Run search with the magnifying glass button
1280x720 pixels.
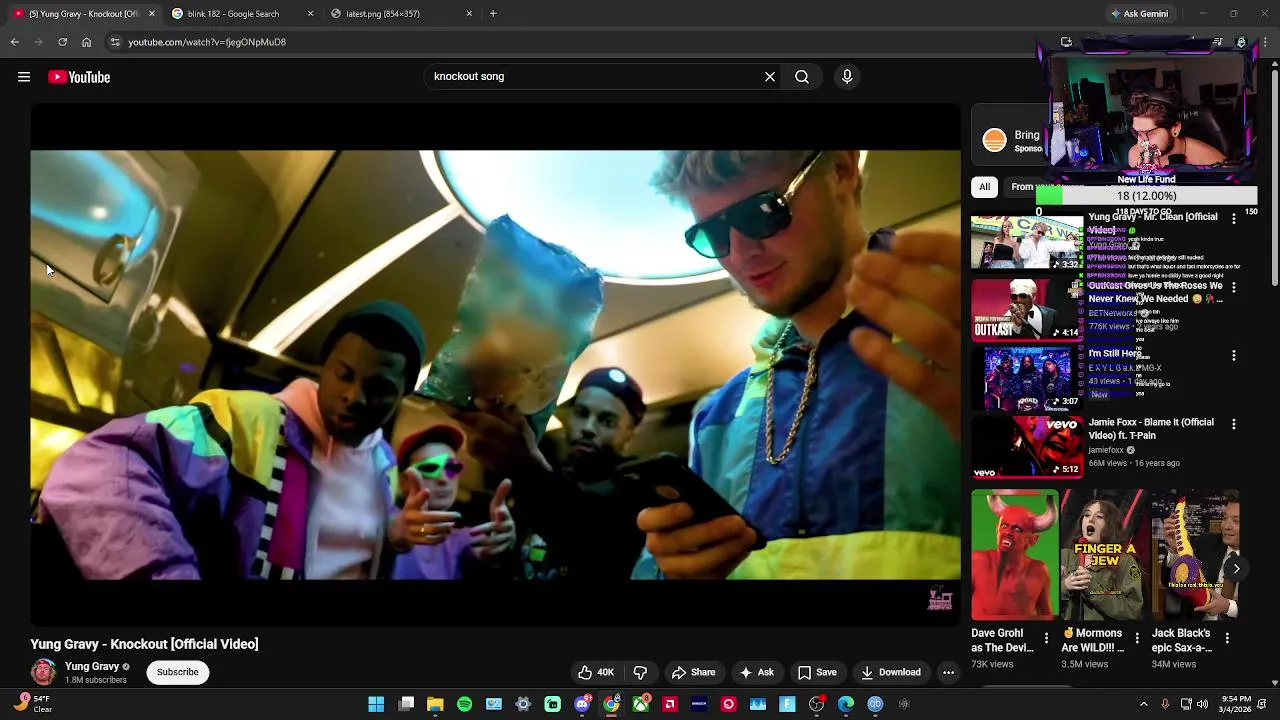point(802,77)
